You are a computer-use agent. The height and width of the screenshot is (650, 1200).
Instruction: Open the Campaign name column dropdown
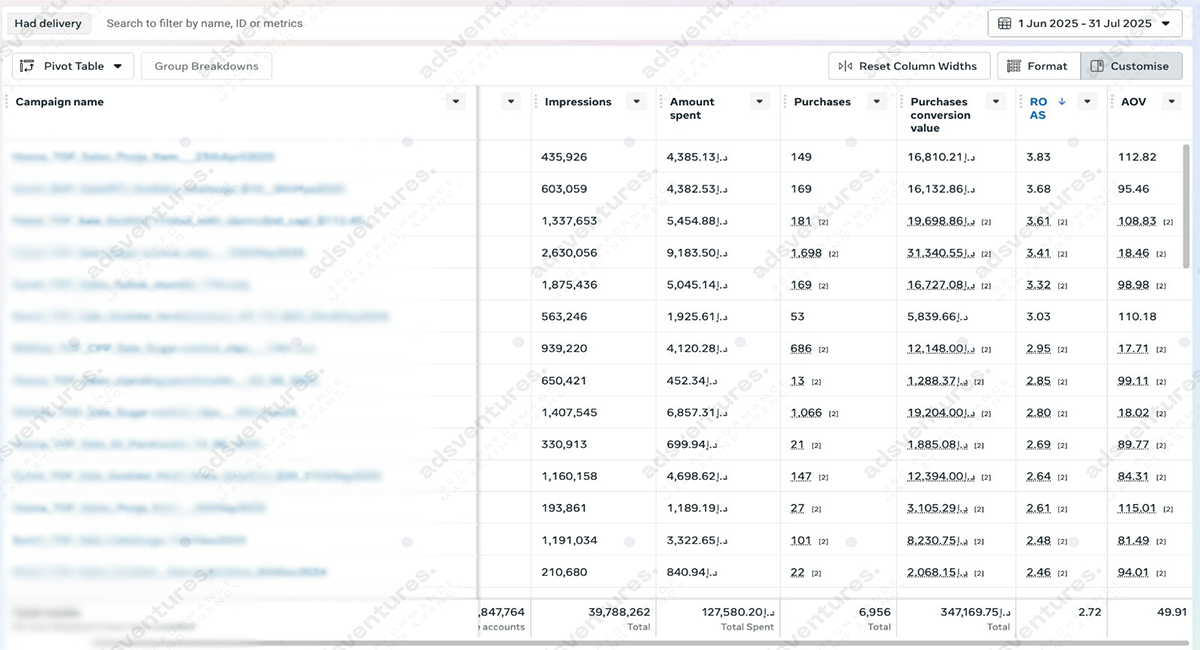456,102
